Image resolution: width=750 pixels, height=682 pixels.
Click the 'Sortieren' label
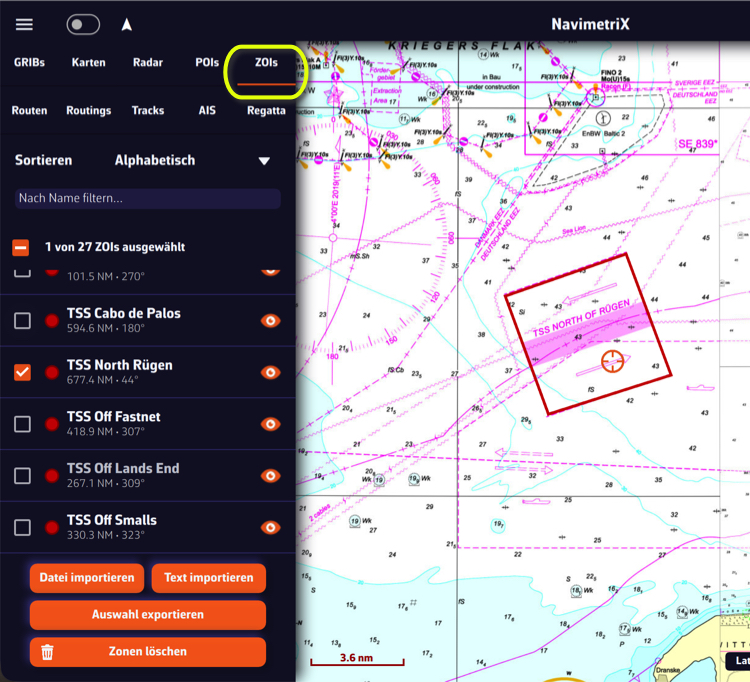coord(44,160)
